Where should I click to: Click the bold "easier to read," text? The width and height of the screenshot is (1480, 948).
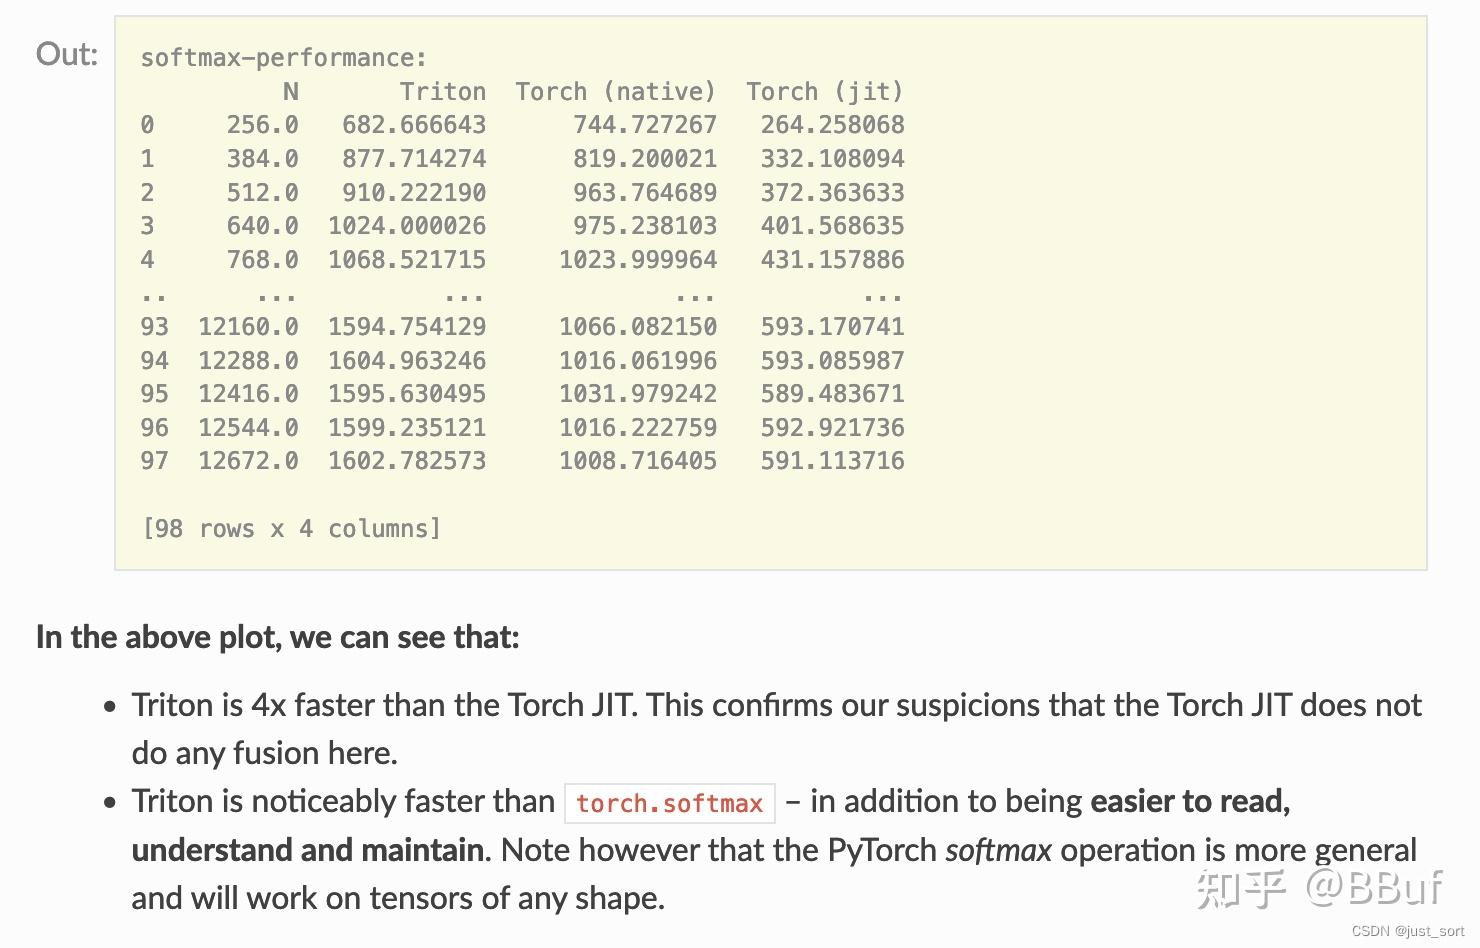tap(1190, 802)
